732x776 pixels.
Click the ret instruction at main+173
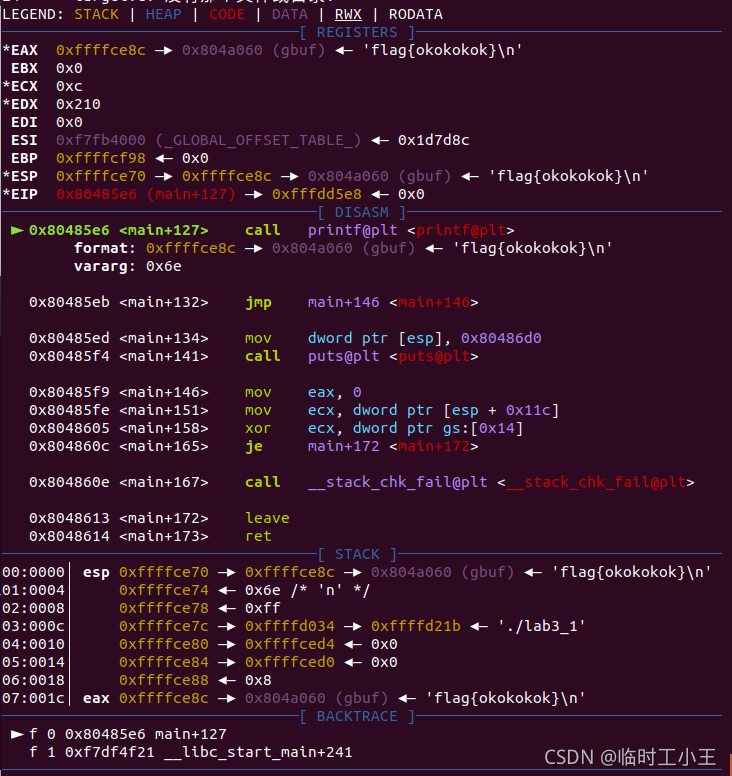pos(258,536)
